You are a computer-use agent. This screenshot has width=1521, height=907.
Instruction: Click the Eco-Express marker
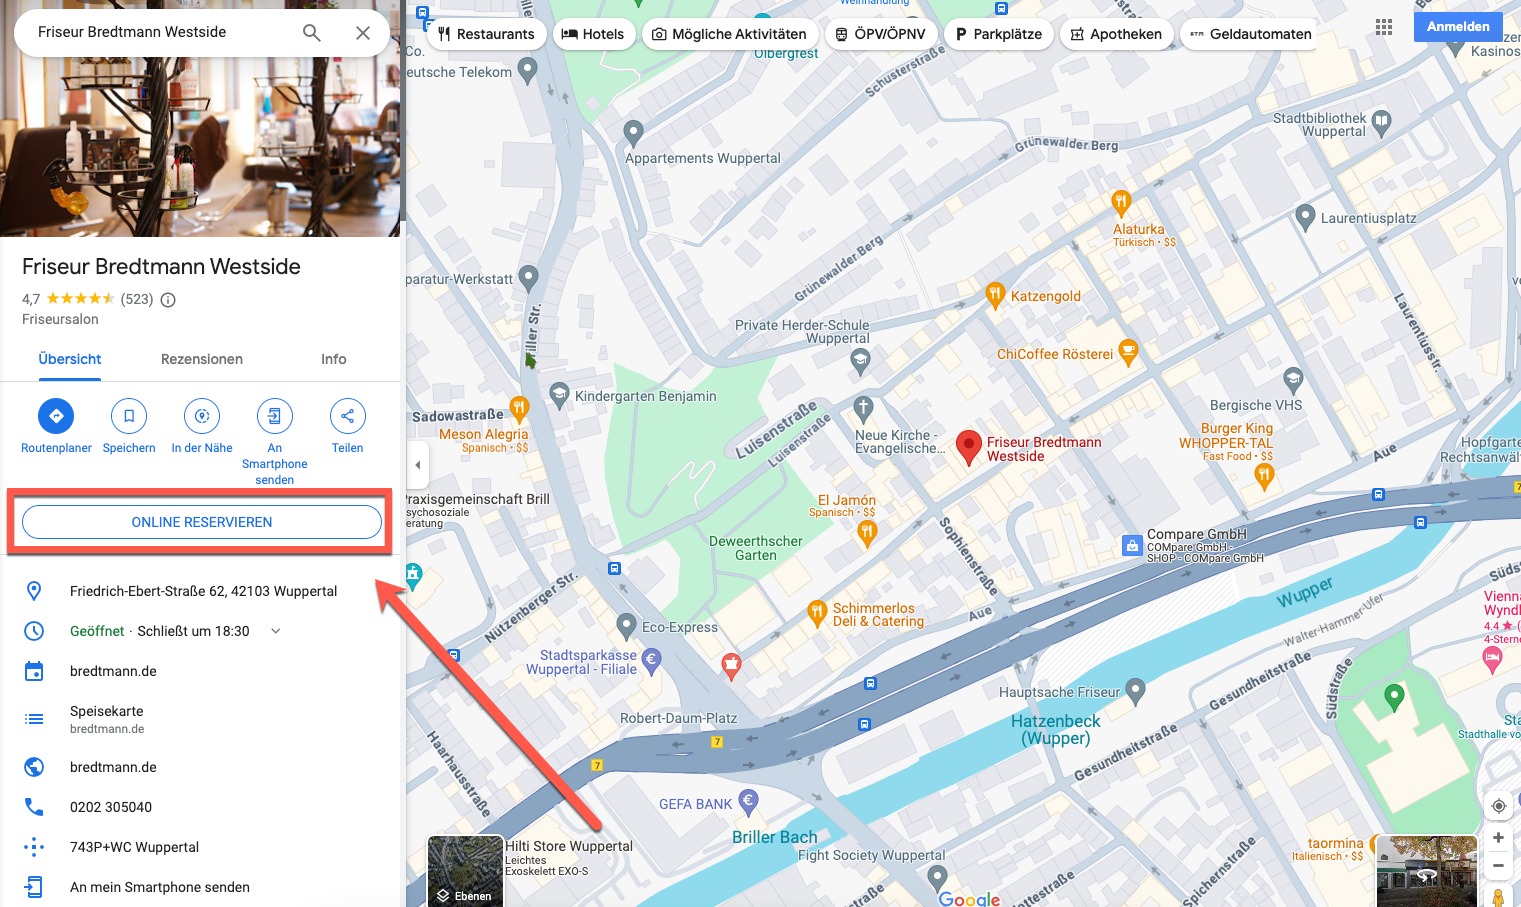tap(626, 626)
